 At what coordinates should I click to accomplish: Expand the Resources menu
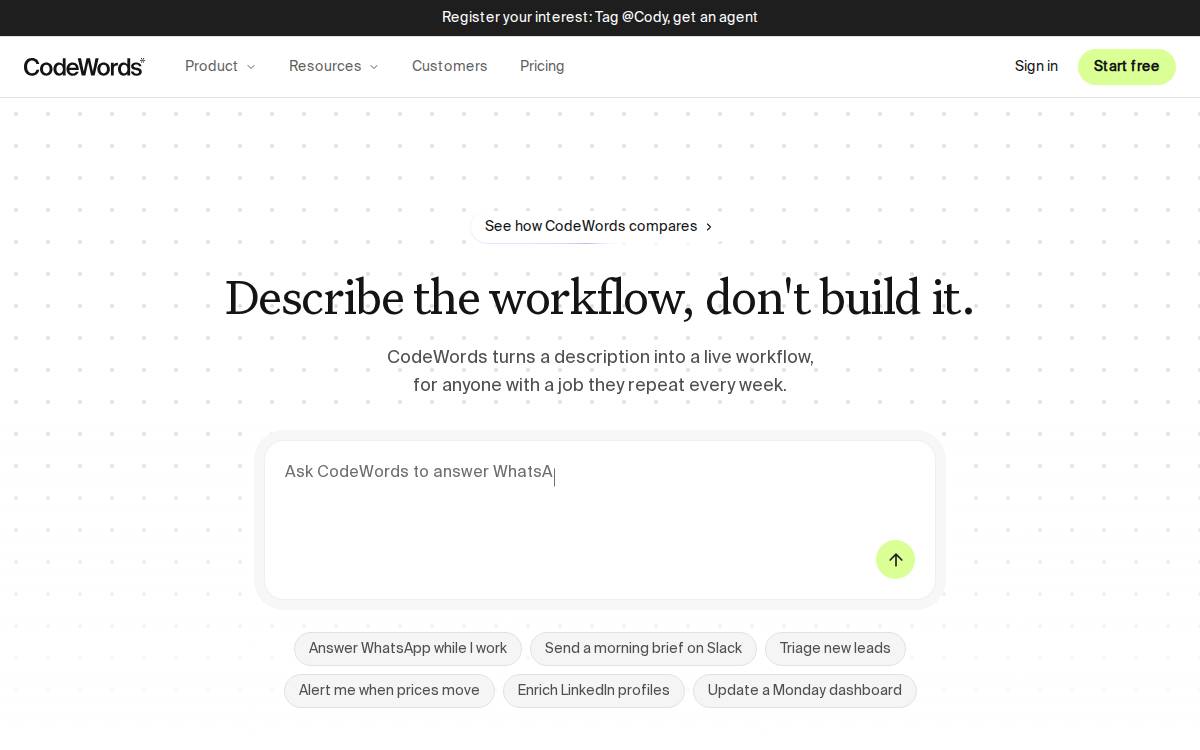tap(333, 66)
